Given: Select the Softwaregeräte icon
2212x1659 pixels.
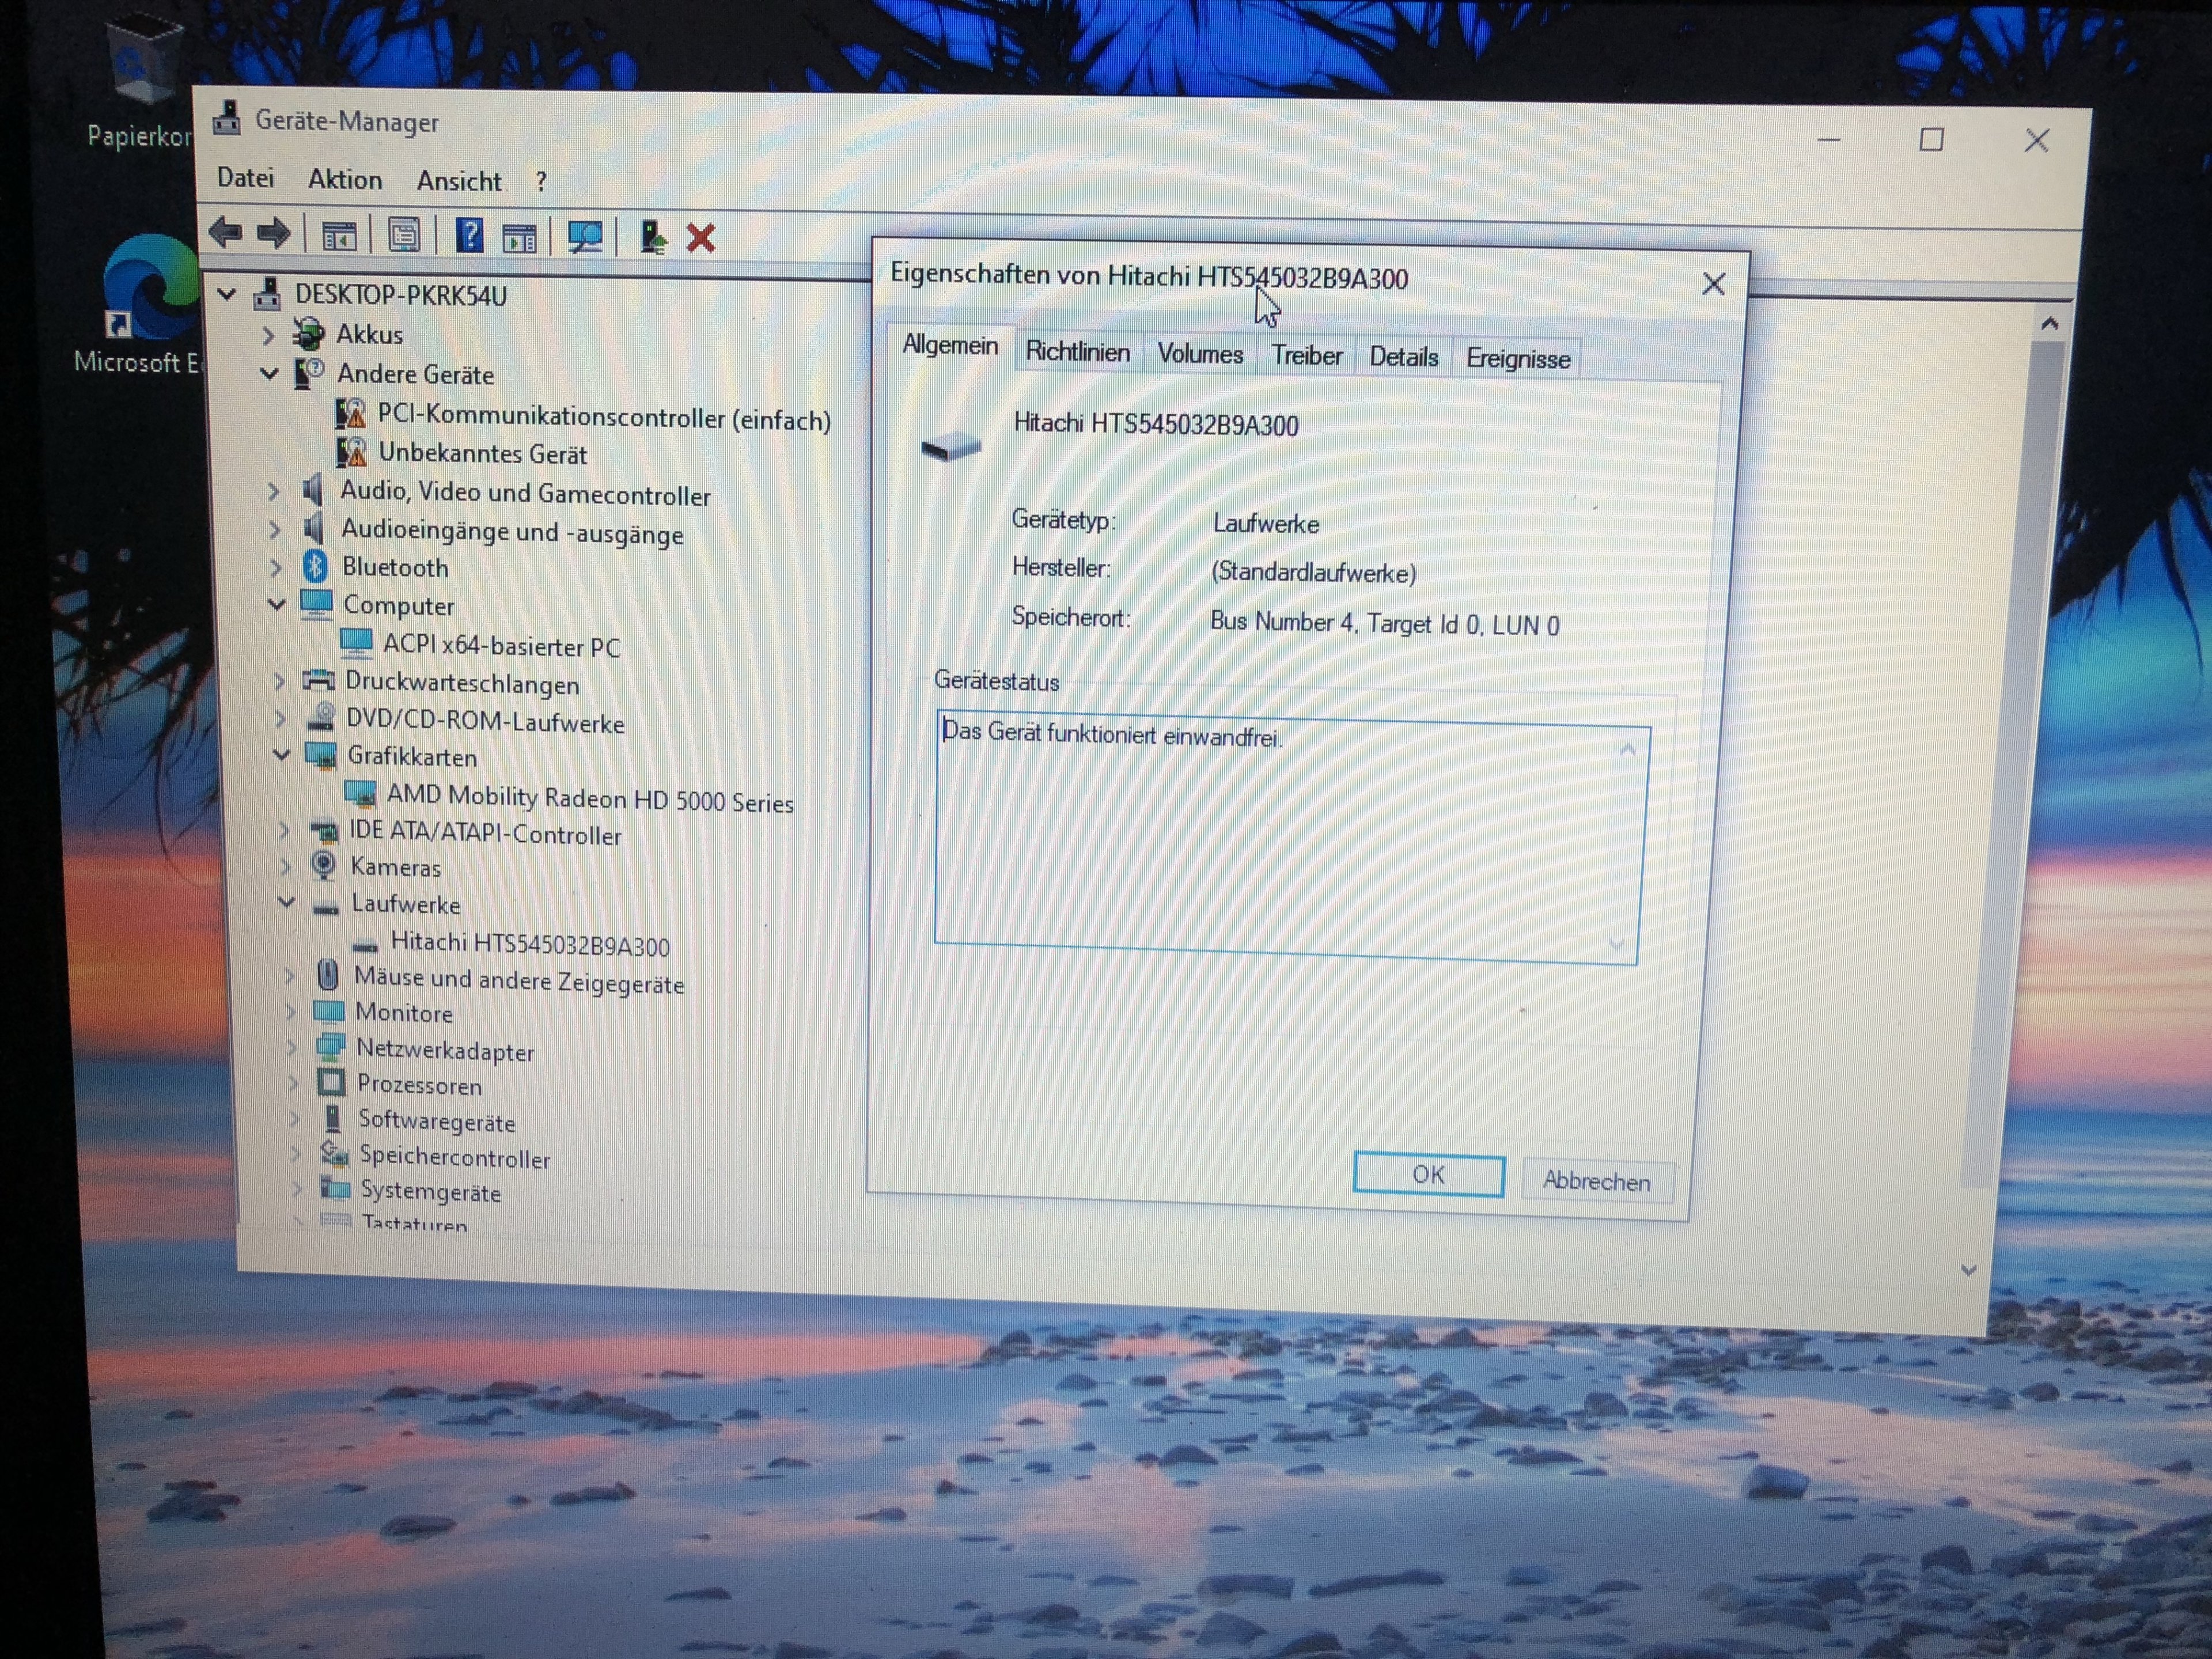Looking at the screenshot, I should [333, 1119].
